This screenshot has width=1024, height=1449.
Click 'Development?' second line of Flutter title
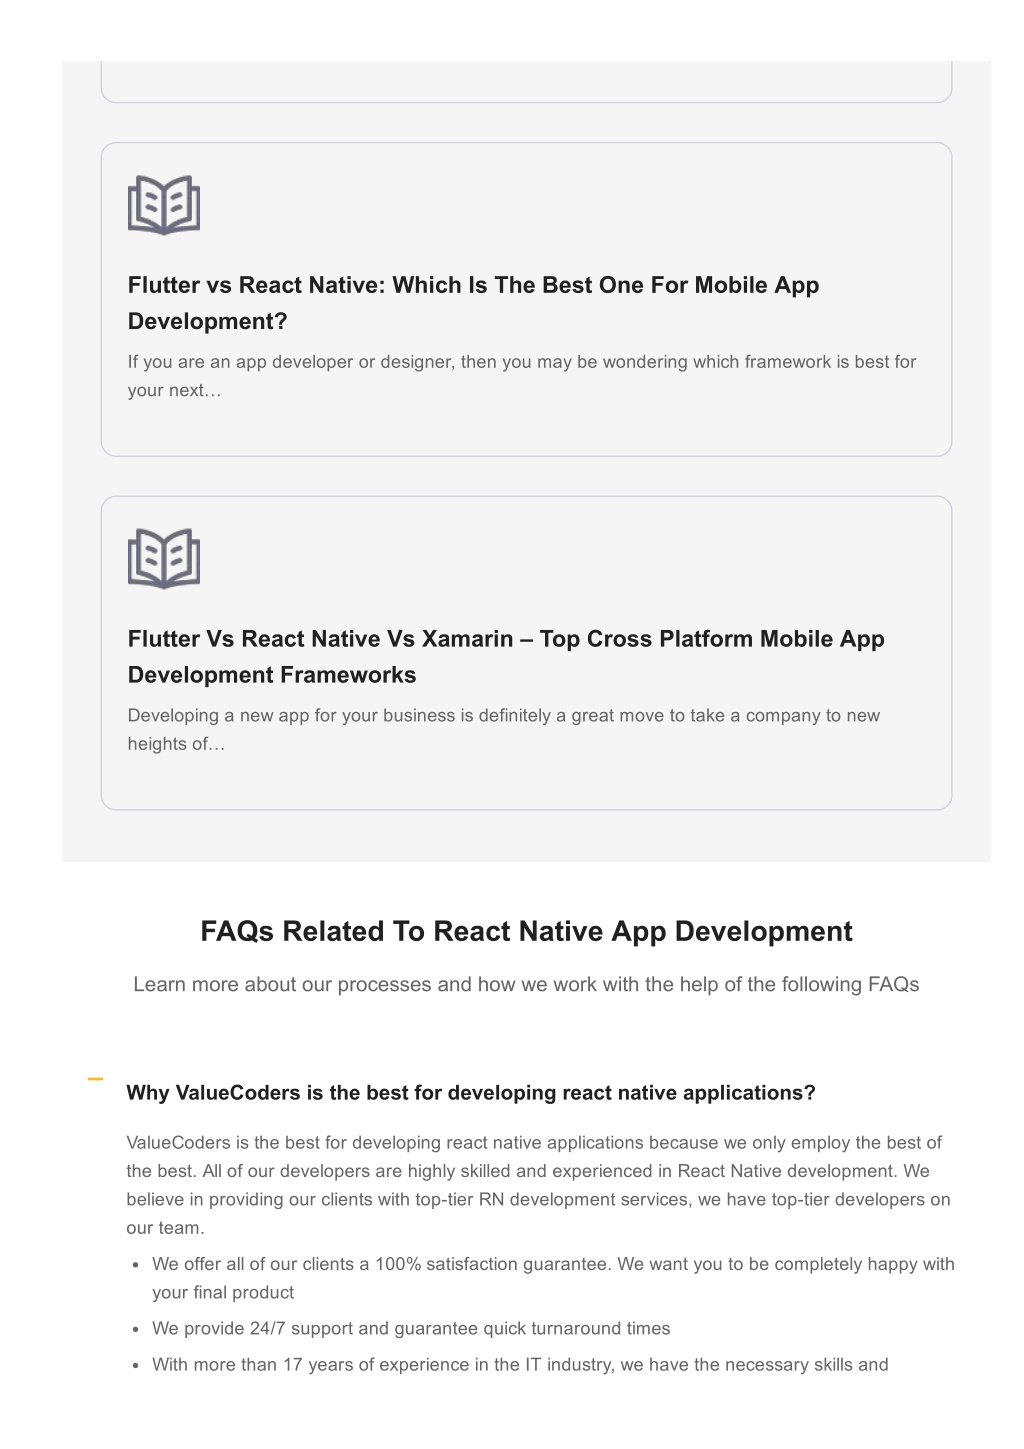[x=208, y=321]
